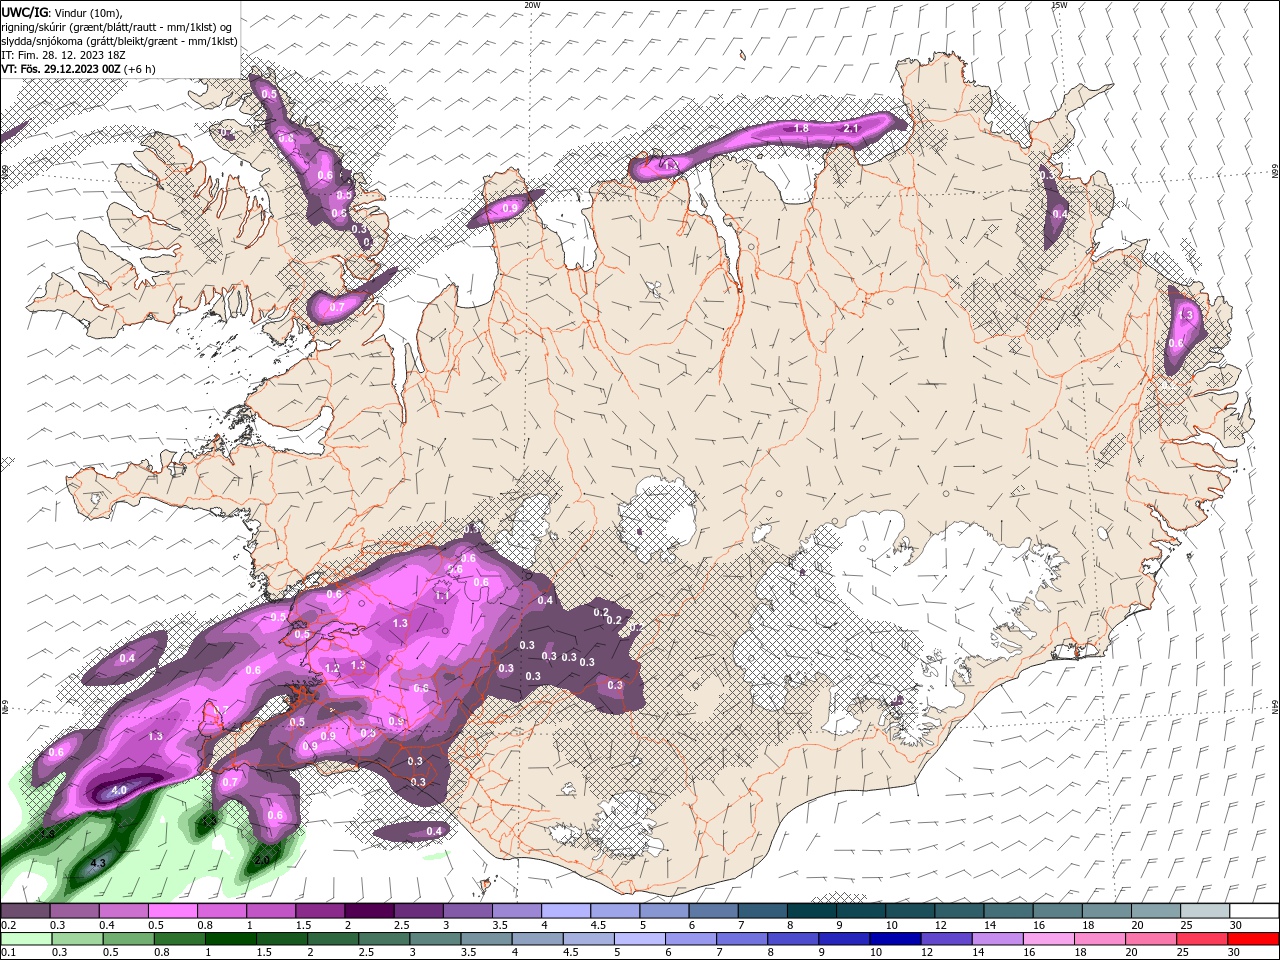This screenshot has height=960, width=1280.
Task: Click the 4.0 precipitation value label
Action: click(x=119, y=791)
